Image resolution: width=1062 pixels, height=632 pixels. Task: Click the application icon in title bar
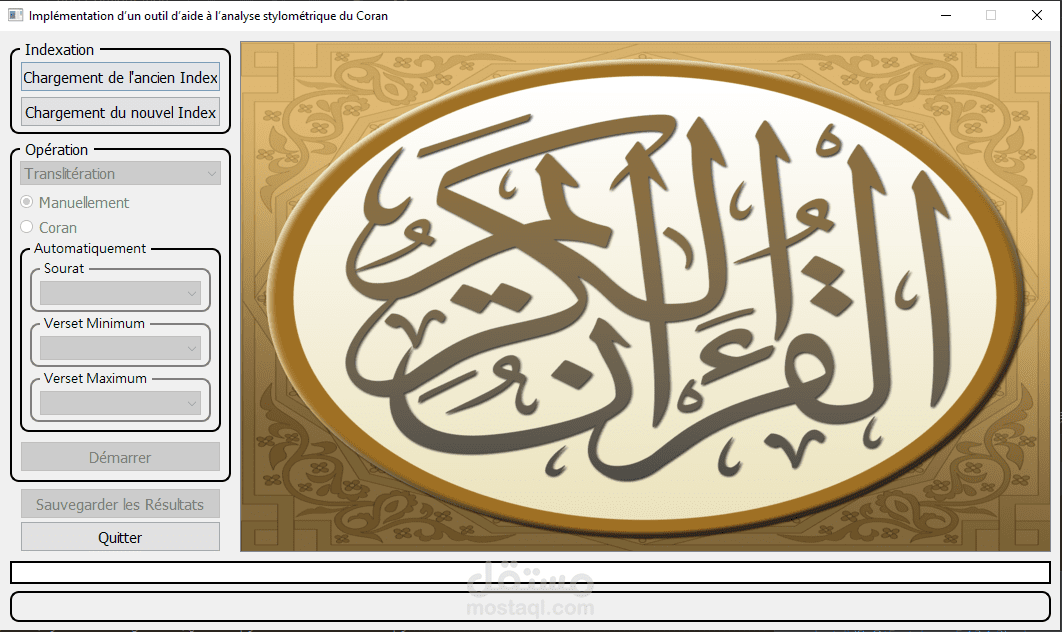15,15
